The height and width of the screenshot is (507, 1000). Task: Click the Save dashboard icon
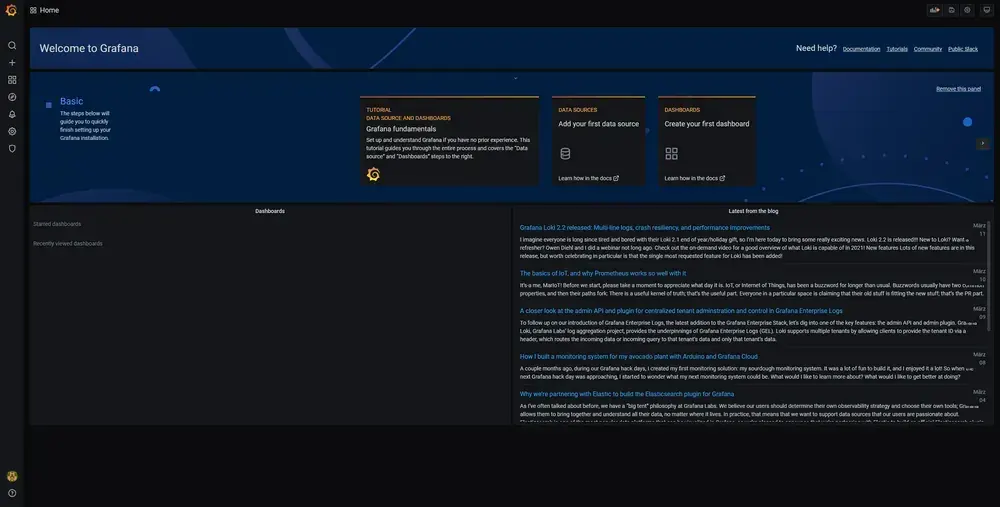[x=952, y=10]
